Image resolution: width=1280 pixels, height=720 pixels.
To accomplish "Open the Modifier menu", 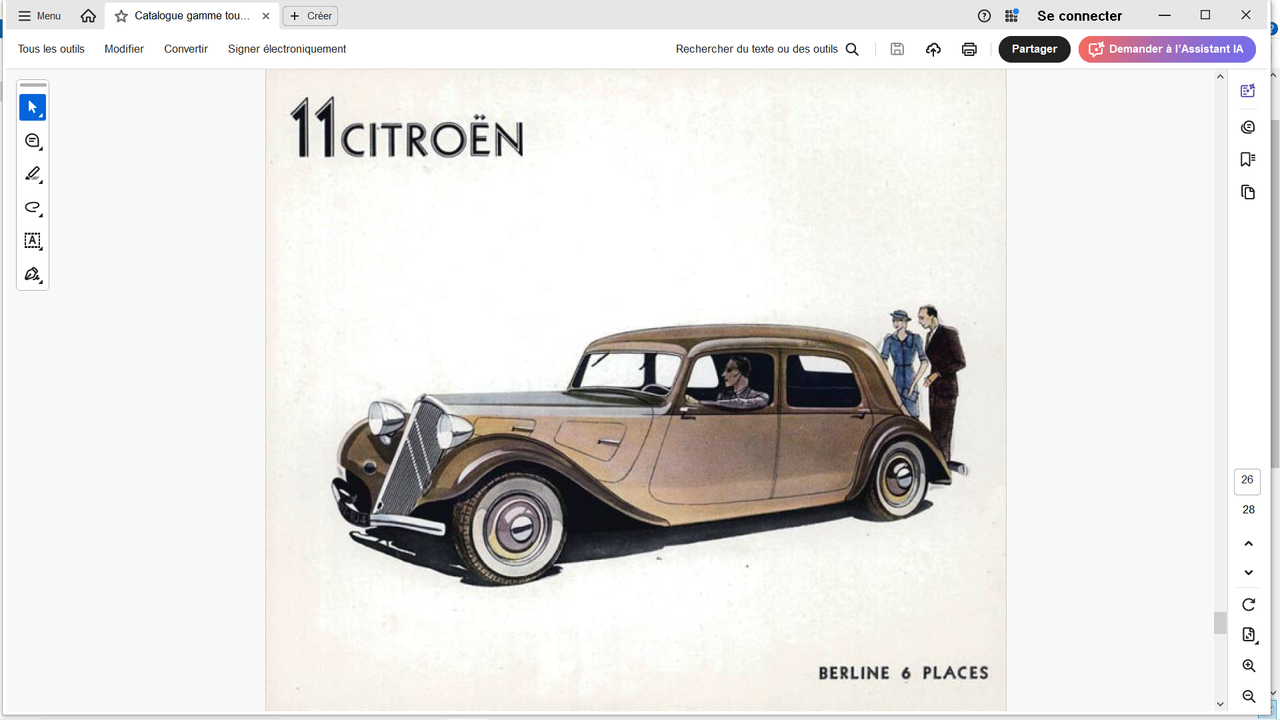I will pyautogui.click(x=124, y=49).
